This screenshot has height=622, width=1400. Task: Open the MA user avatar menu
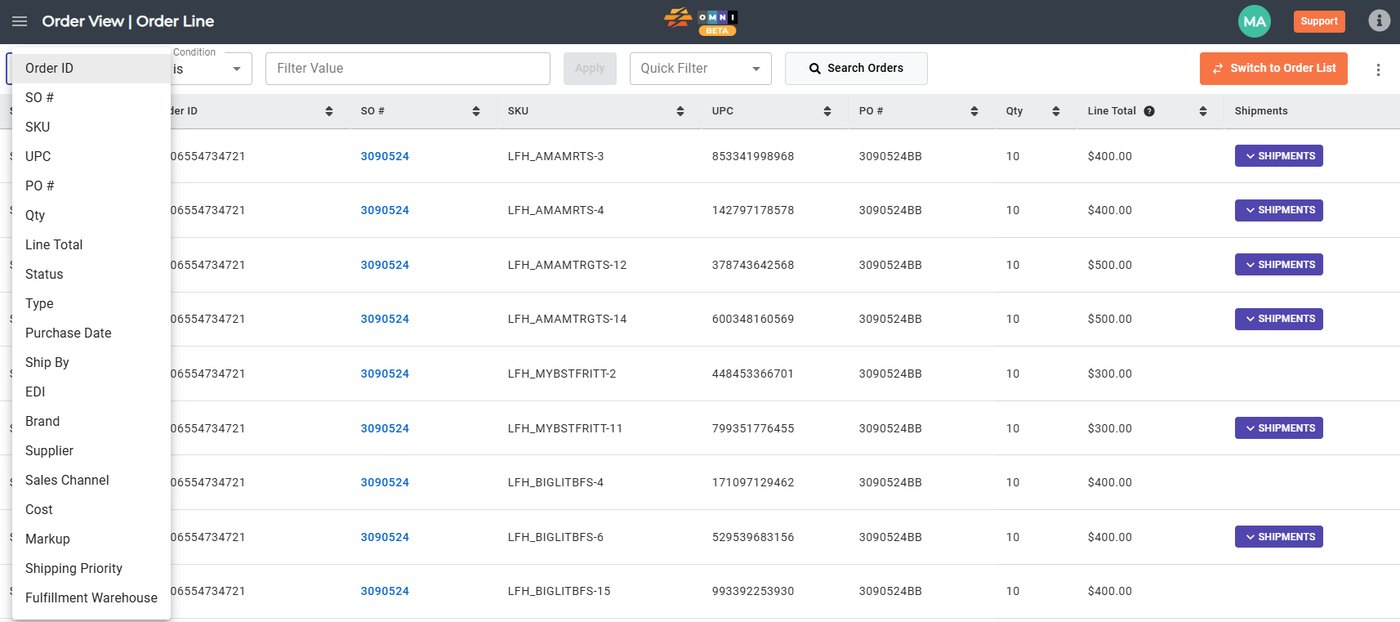(1254, 21)
